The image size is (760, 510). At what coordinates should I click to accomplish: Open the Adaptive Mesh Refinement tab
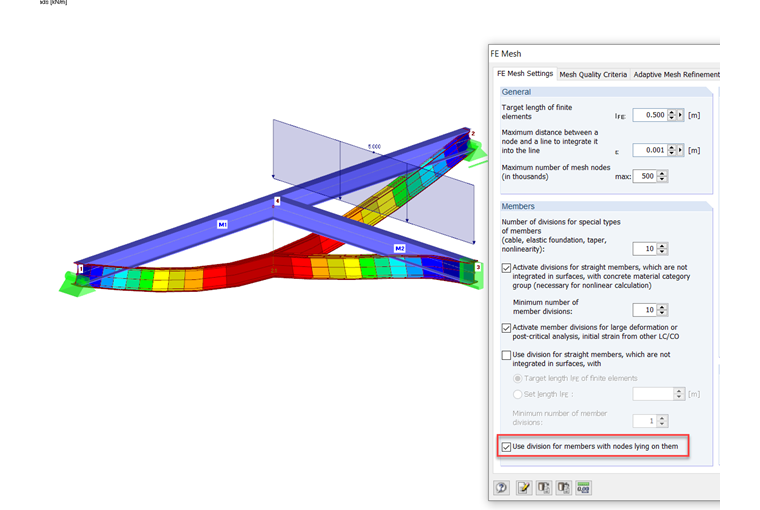676,75
